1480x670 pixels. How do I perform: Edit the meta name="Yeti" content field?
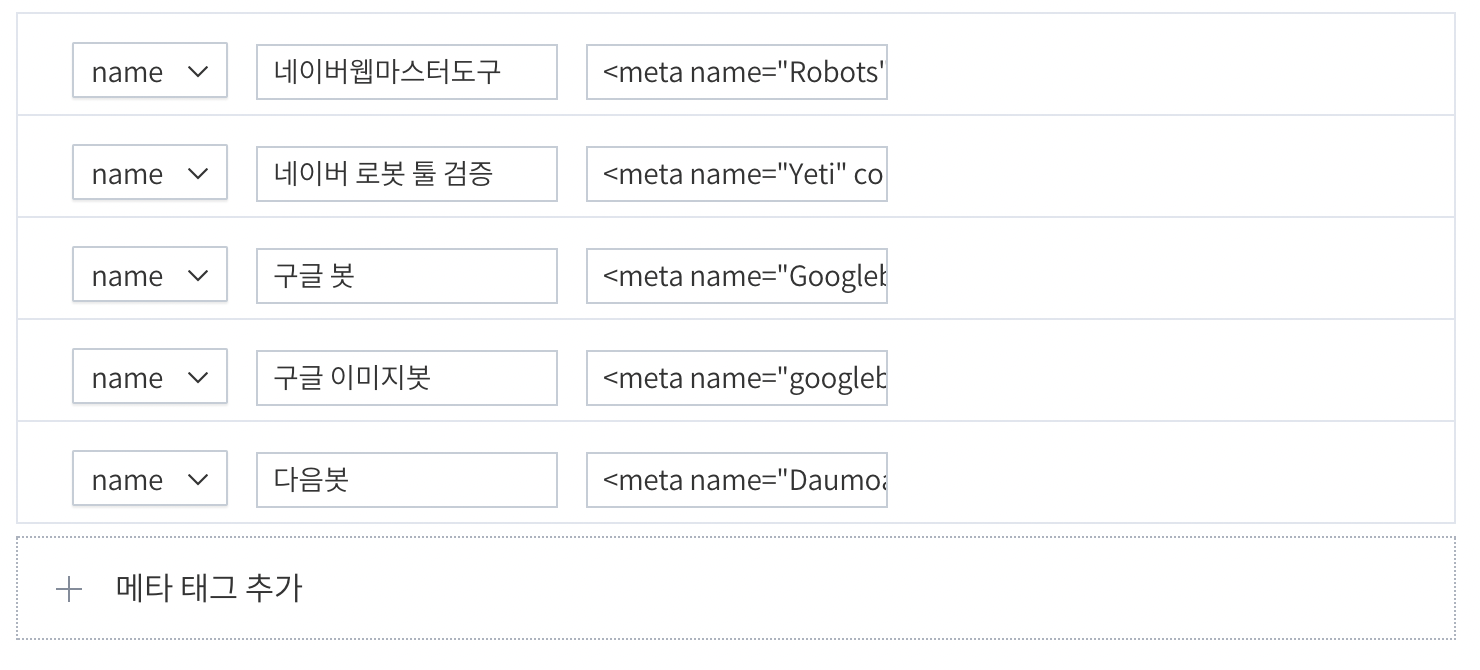(736, 174)
